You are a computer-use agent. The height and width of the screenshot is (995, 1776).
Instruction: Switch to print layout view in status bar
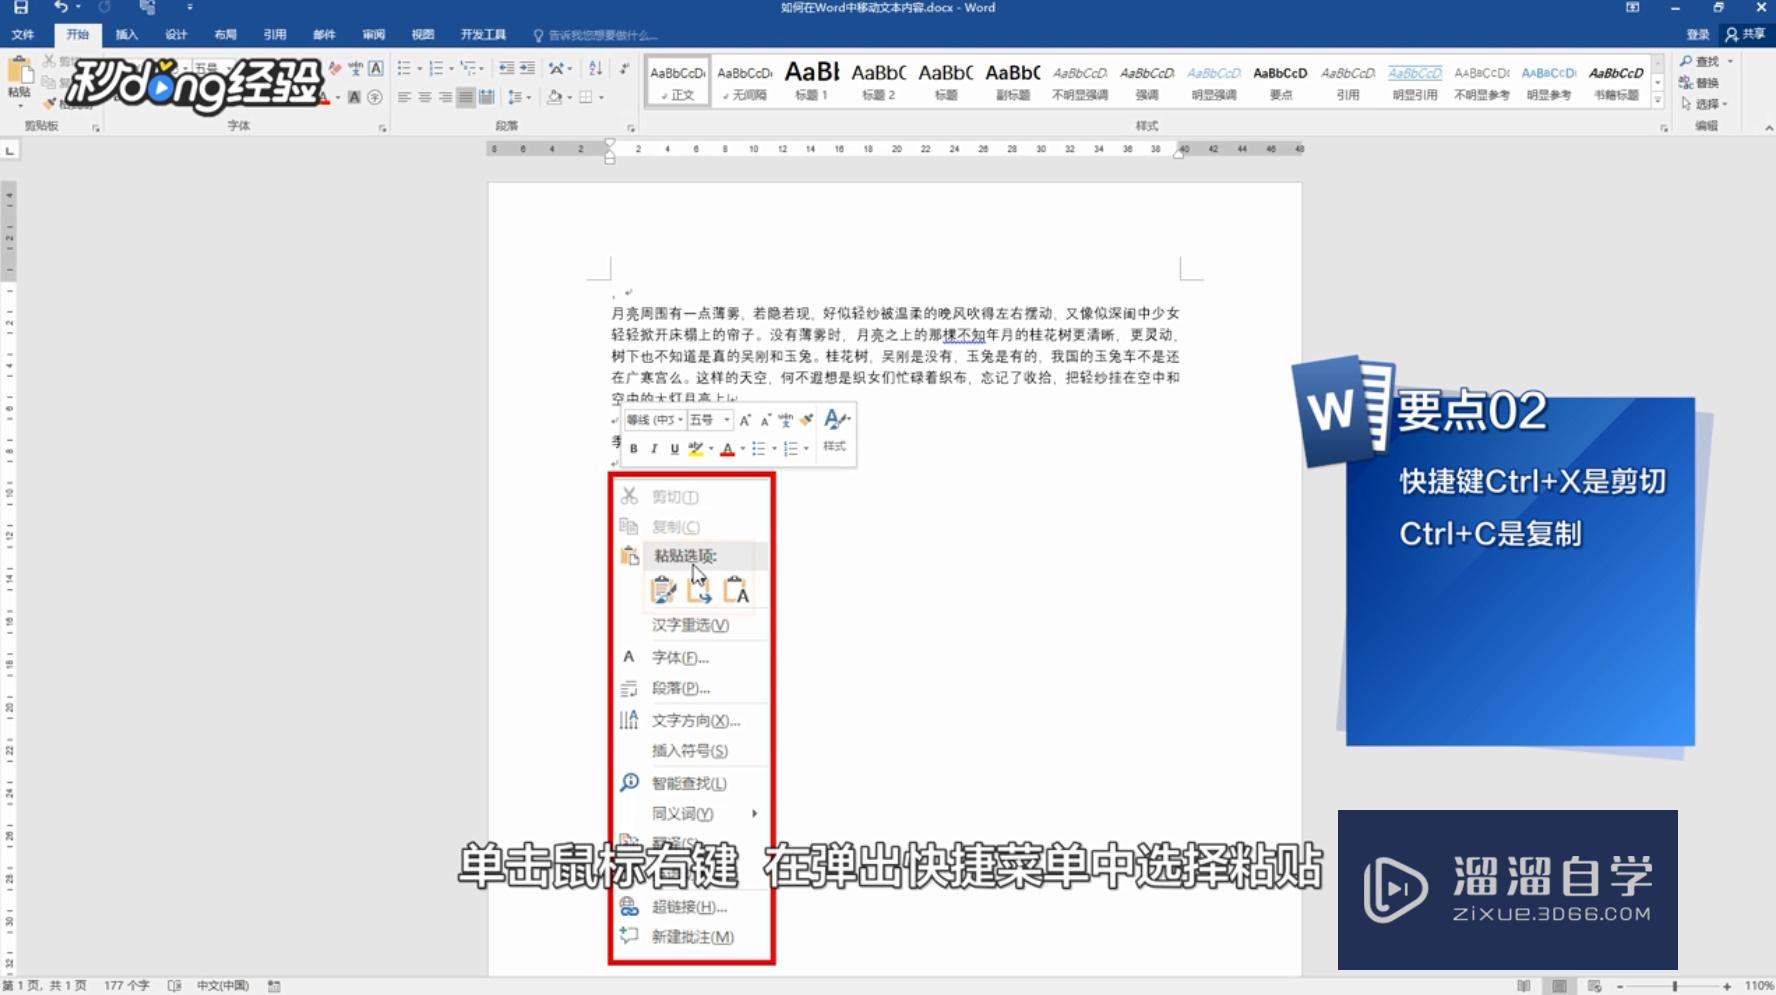pyautogui.click(x=1559, y=986)
